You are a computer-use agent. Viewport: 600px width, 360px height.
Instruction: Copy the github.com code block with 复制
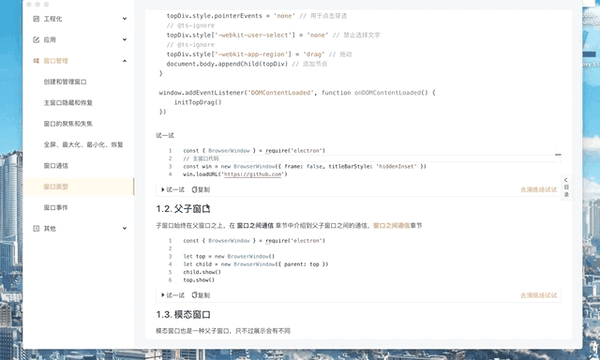pyautogui.click(x=201, y=190)
